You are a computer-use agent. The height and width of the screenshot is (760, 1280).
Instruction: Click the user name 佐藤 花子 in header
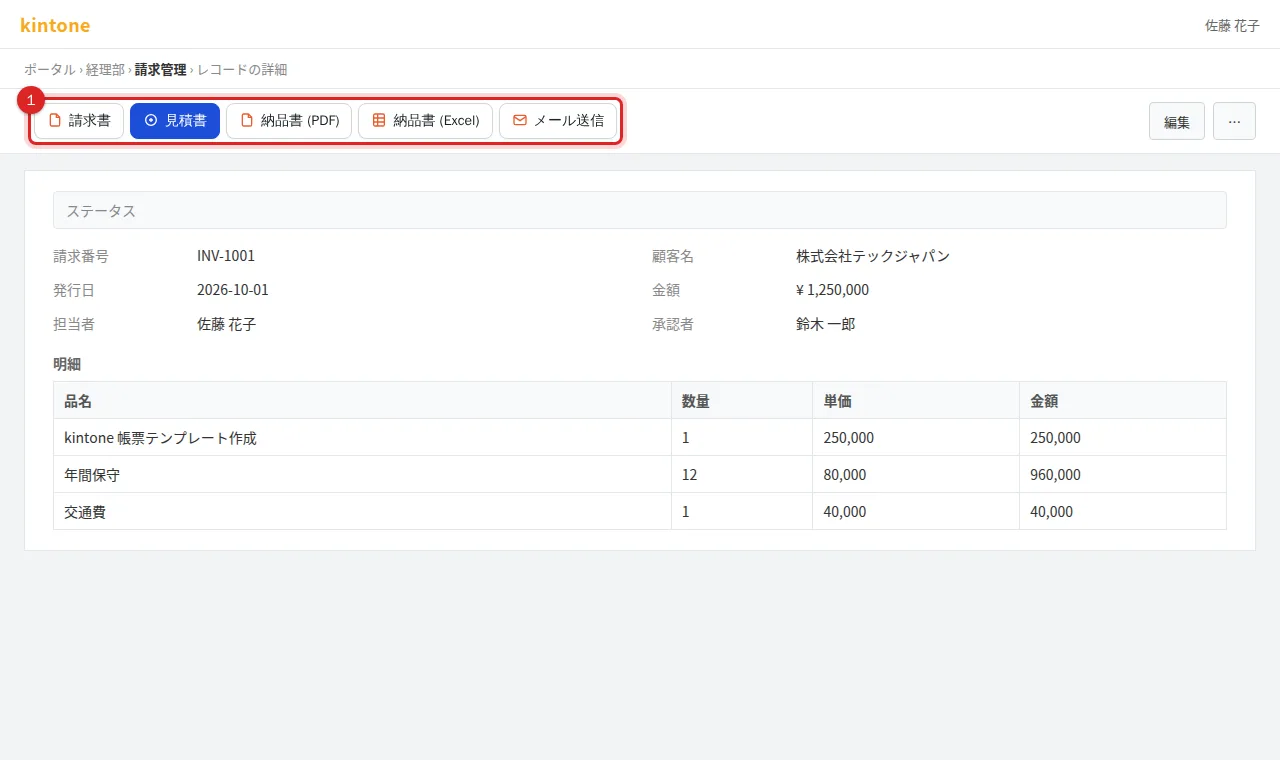click(x=1232, y=26)
